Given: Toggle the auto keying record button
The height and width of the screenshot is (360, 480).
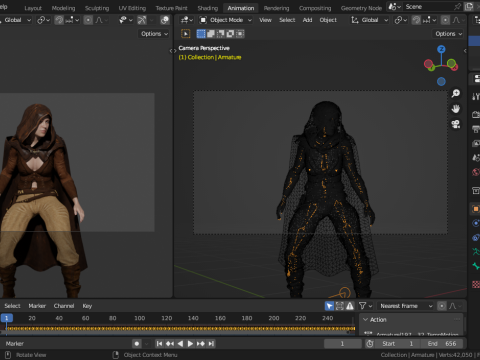Looking at the screenshot, I should [x=137, y=344].
